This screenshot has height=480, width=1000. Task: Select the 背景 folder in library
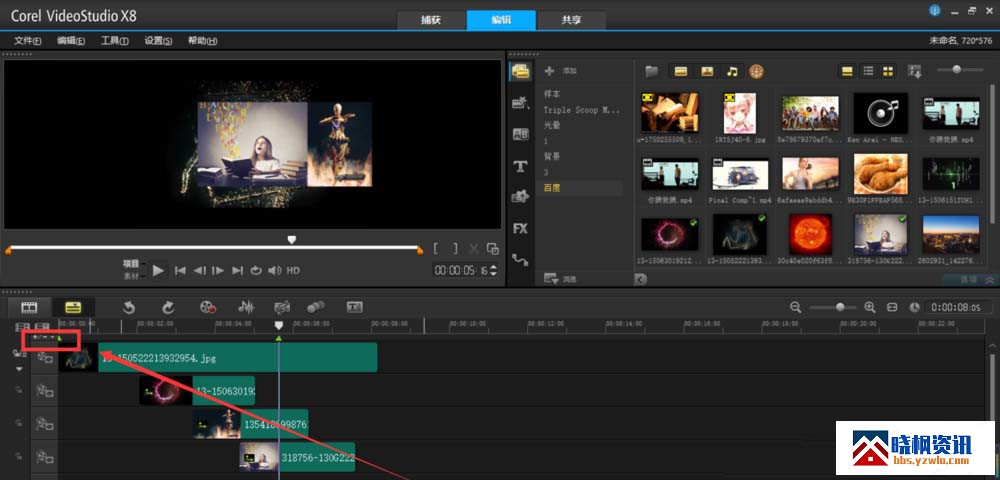552,157
